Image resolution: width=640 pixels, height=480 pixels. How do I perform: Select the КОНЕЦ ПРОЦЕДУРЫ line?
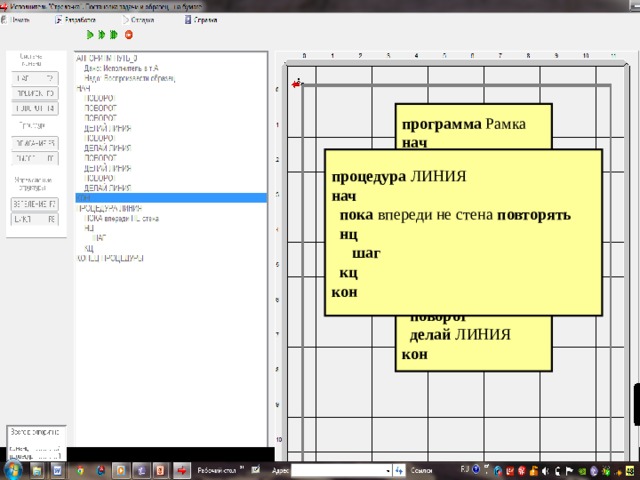click(x=110, y=258)
